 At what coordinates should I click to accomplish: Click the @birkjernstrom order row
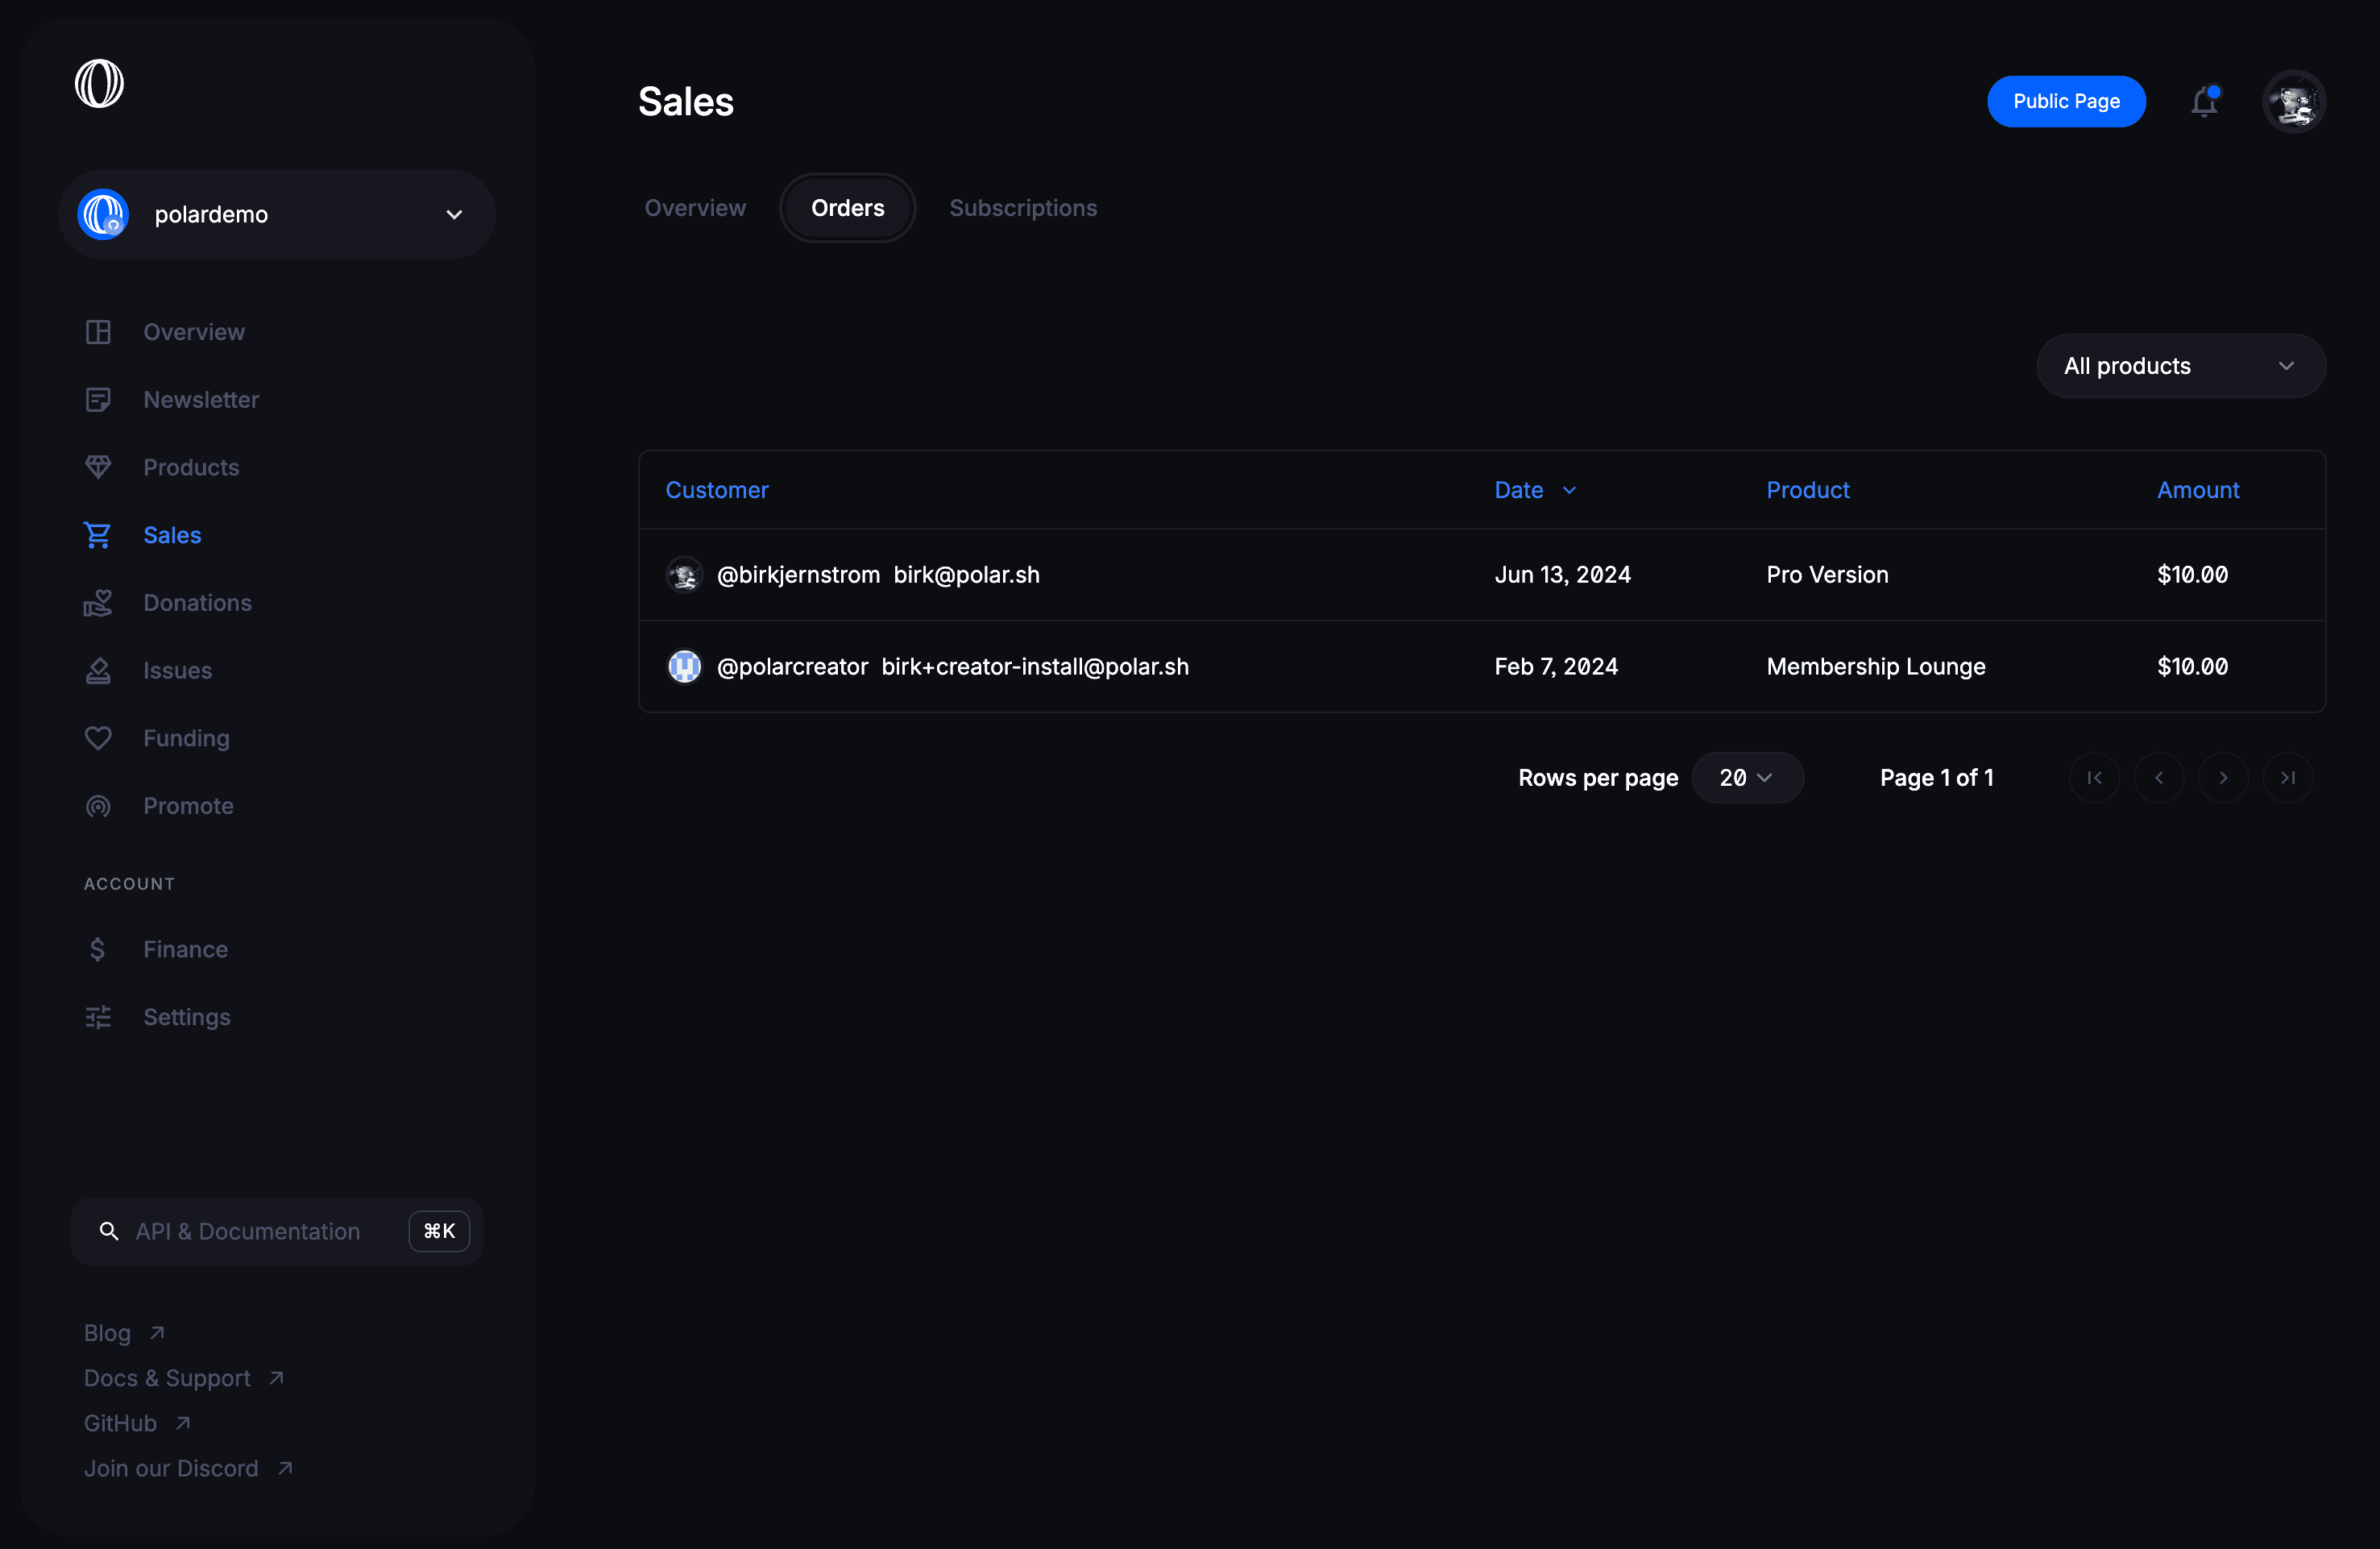1482,572
